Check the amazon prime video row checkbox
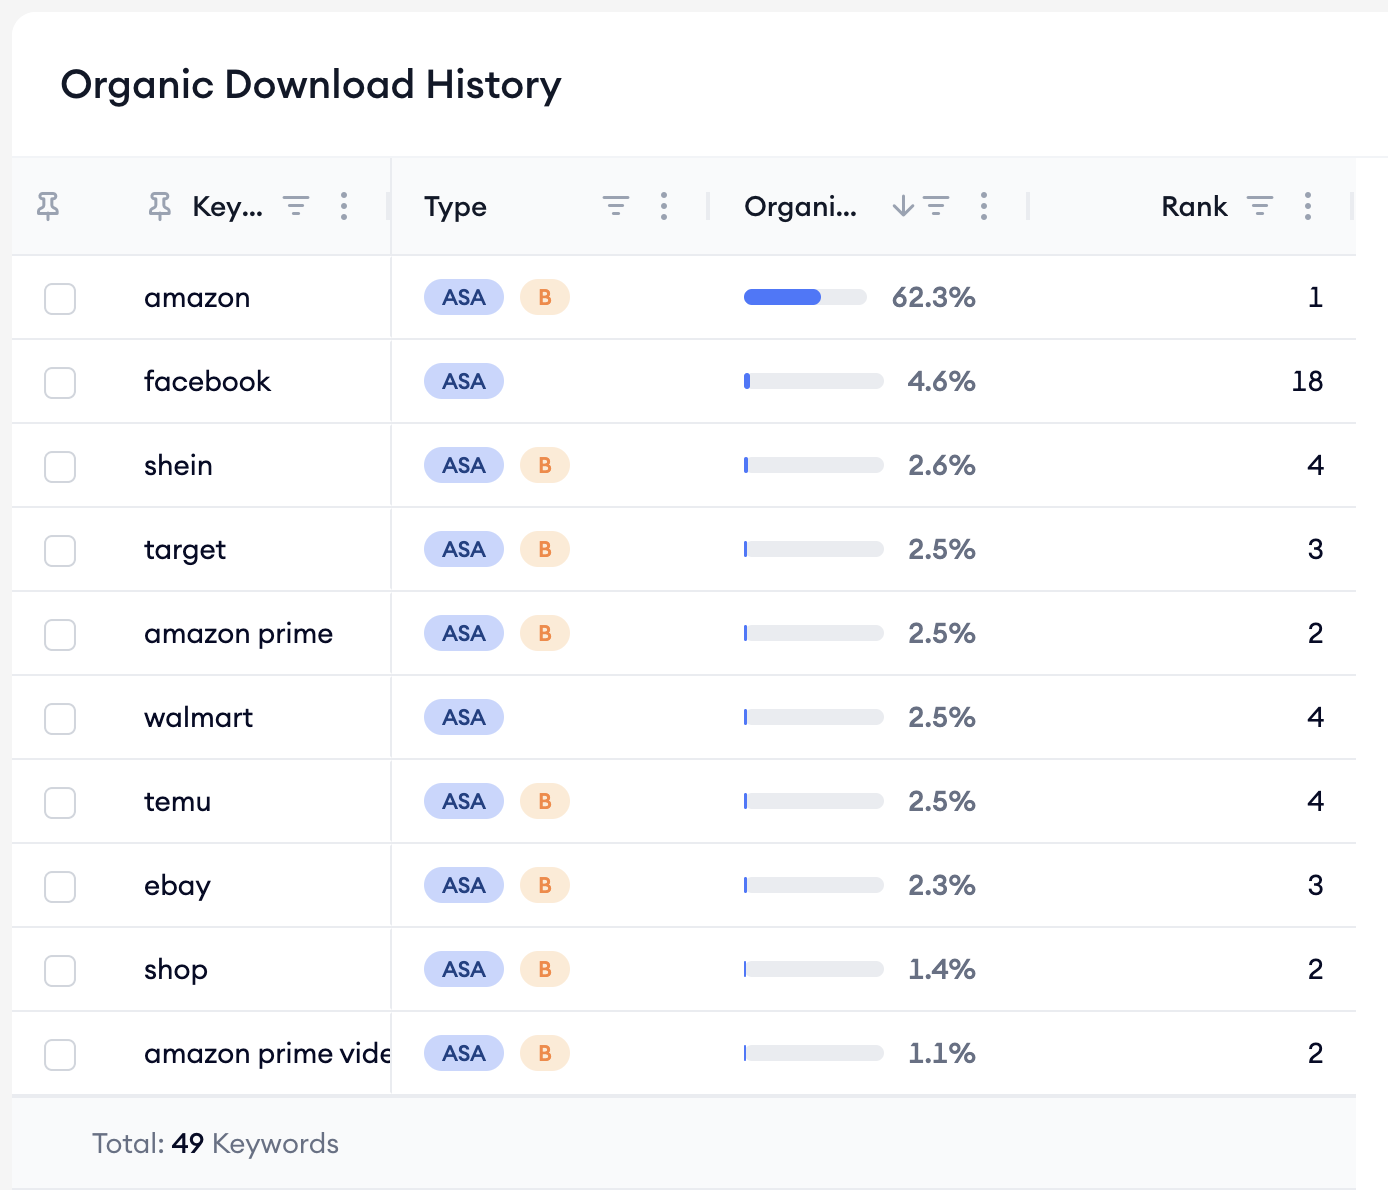This screenshot has width=1388, height=1190. click(x=60, y=1054)
